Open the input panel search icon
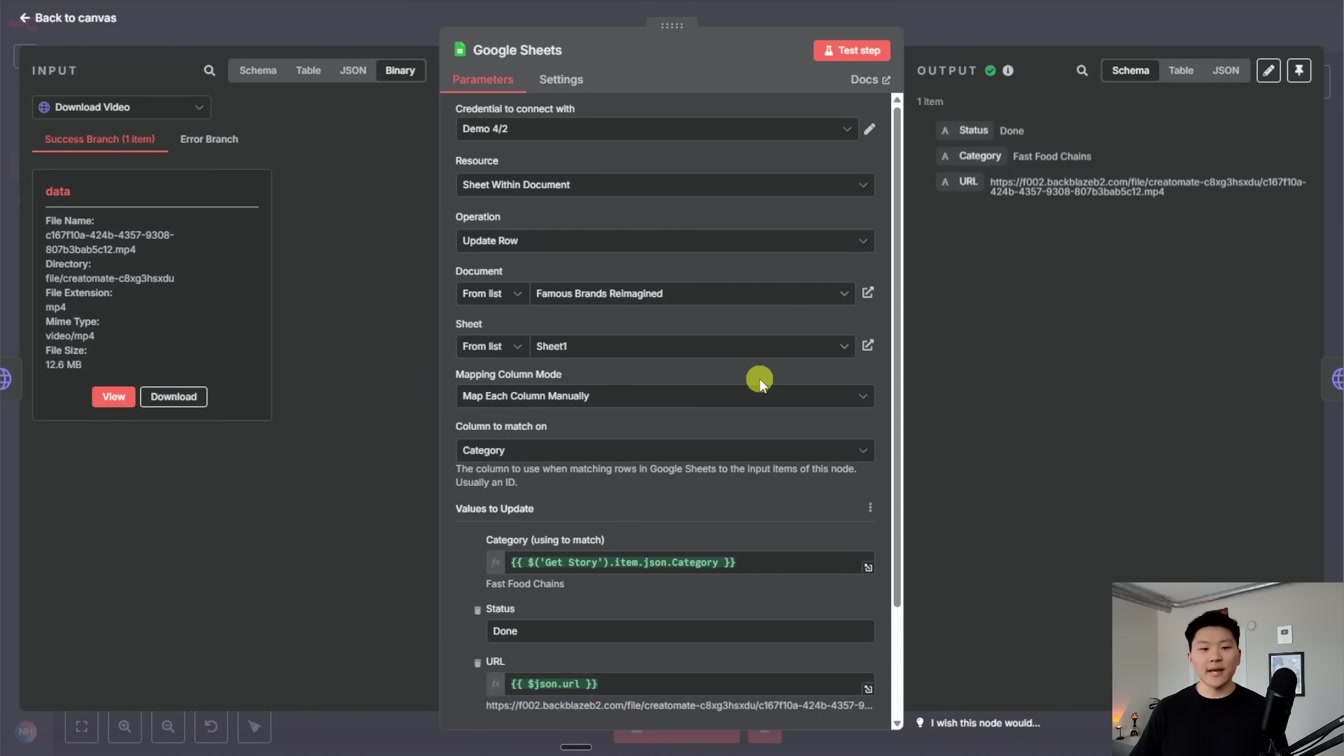This screenshot has height=756, width=1344. (x=209, y=71)
